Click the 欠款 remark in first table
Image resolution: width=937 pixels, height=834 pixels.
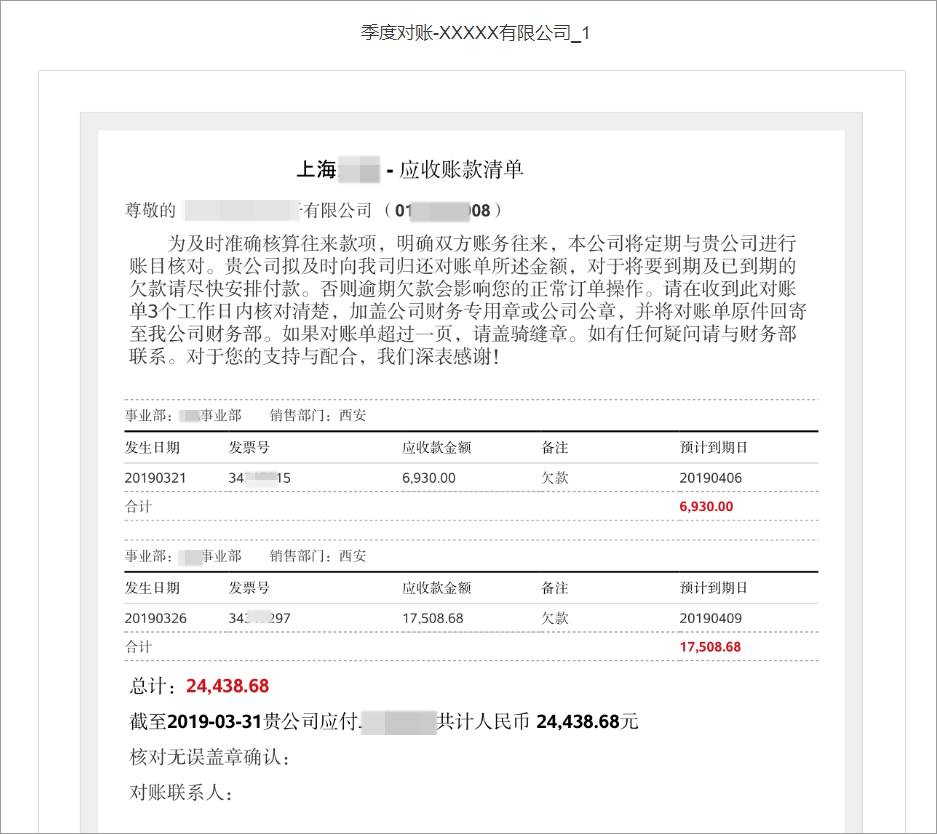[552, 477]
